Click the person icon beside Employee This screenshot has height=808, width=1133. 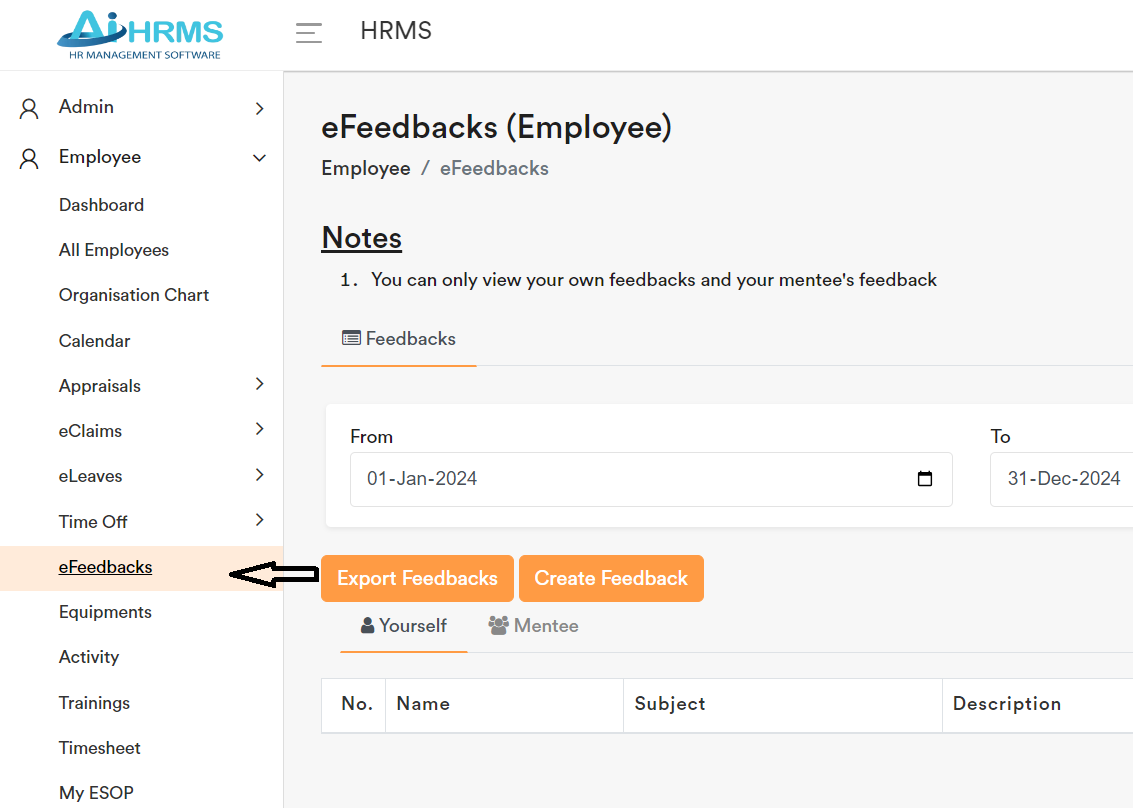point(27,156)
